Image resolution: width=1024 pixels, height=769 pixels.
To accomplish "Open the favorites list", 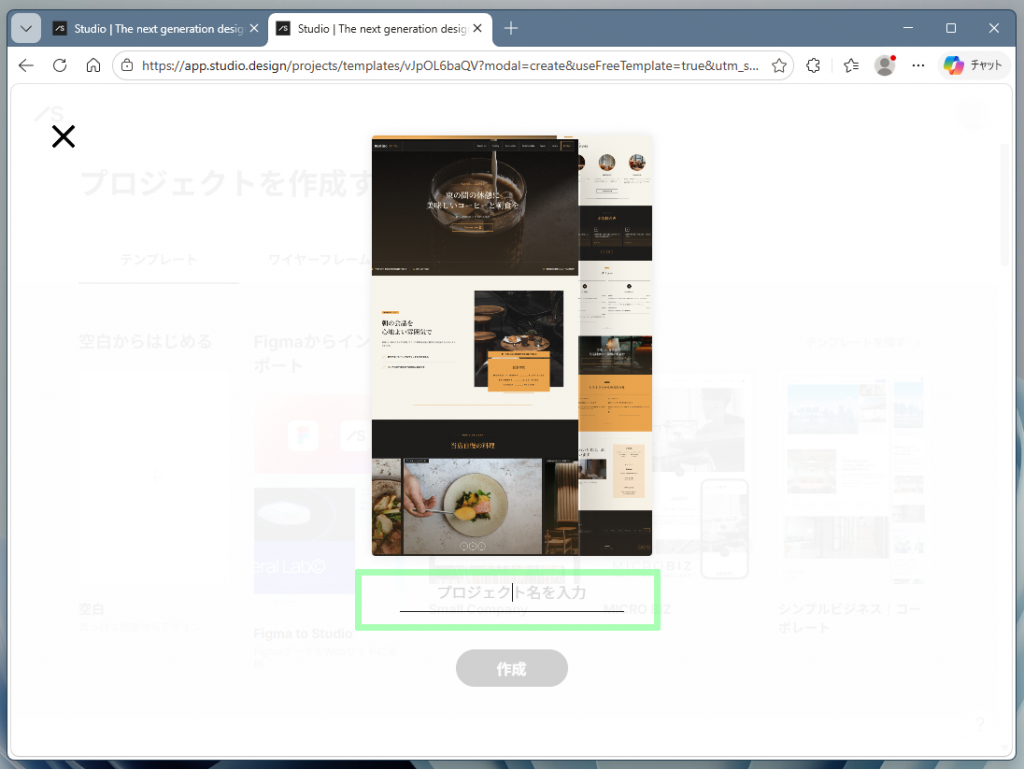I will pyautogui.click(x=851, y=65).
